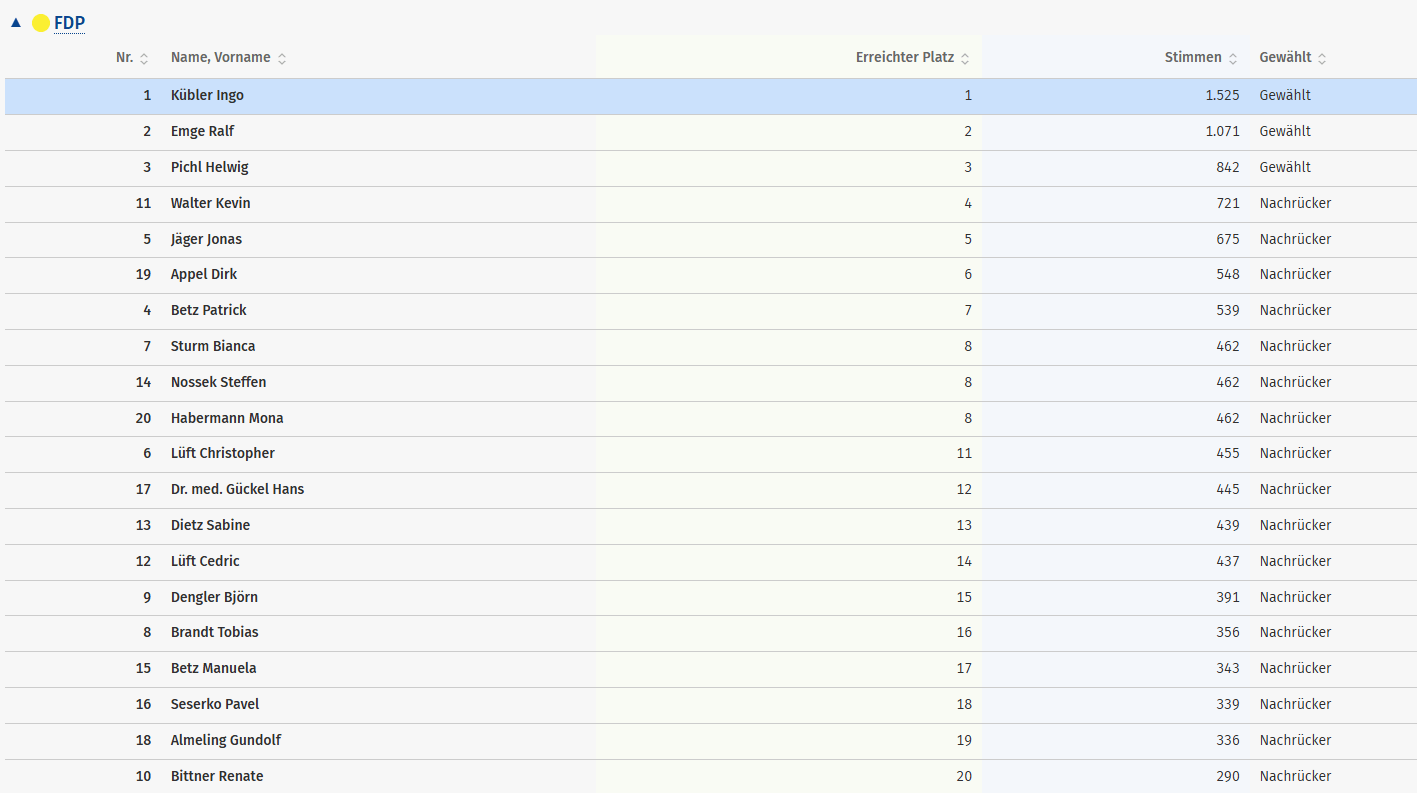
Task: Click the Stimmen column header text
Action: click(1192, 58)
